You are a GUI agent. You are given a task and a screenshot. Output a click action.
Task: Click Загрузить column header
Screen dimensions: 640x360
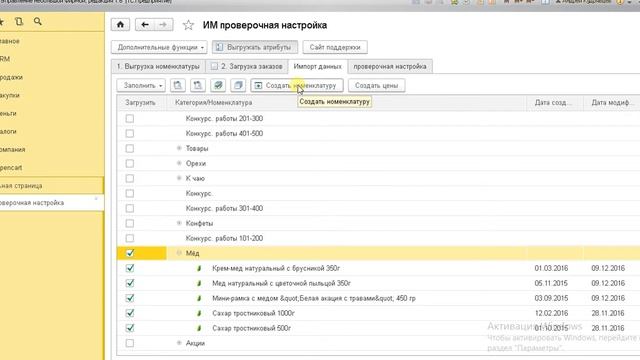[x=141, y=102]
